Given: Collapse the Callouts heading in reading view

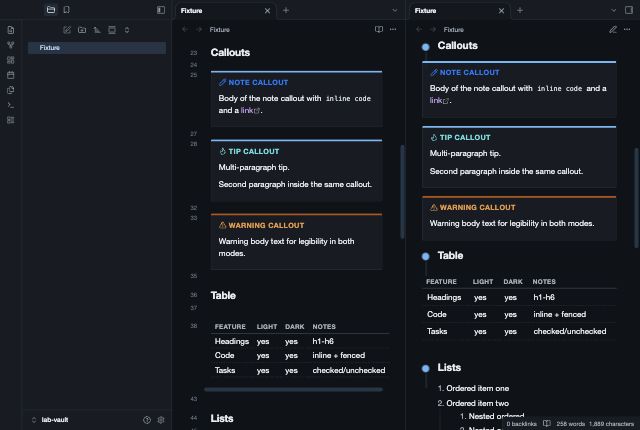Looking at the screenshot, I should coord(425,47).
